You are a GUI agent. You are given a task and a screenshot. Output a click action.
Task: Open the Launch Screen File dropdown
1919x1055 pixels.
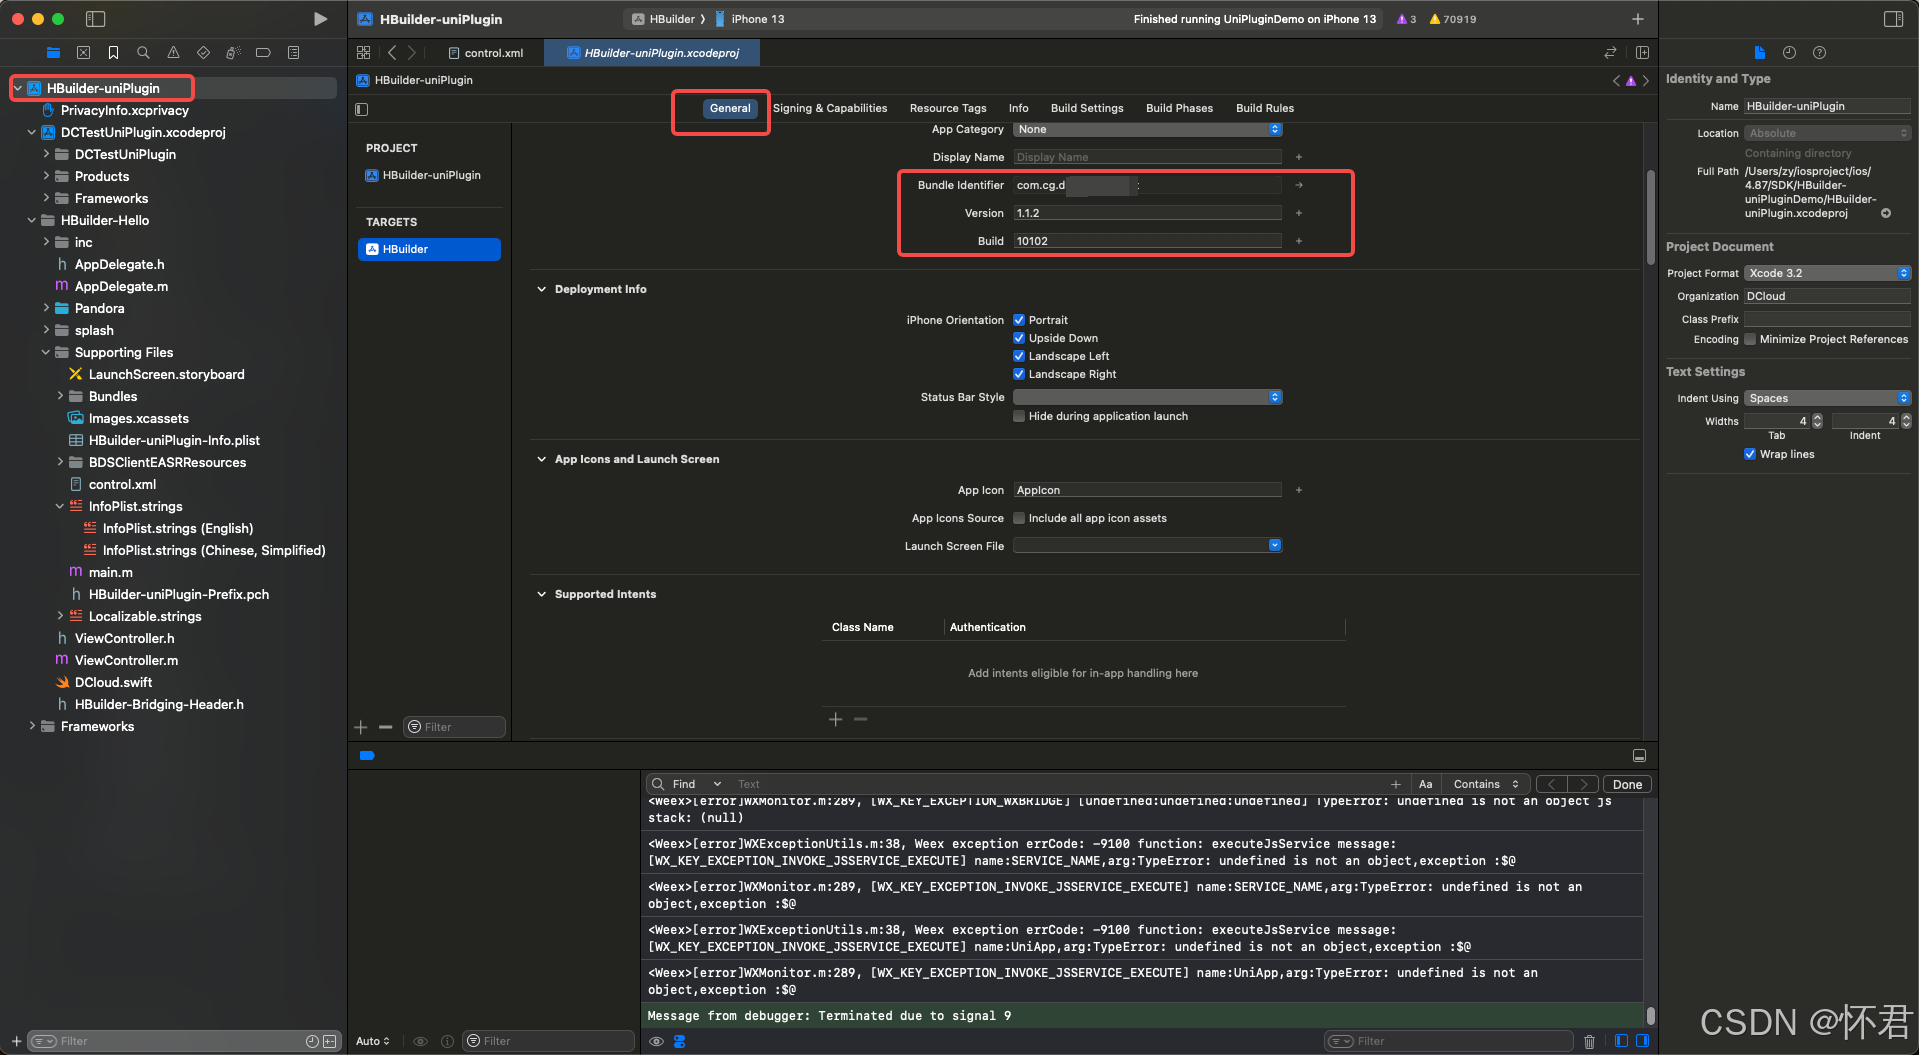click(1147, 545)
